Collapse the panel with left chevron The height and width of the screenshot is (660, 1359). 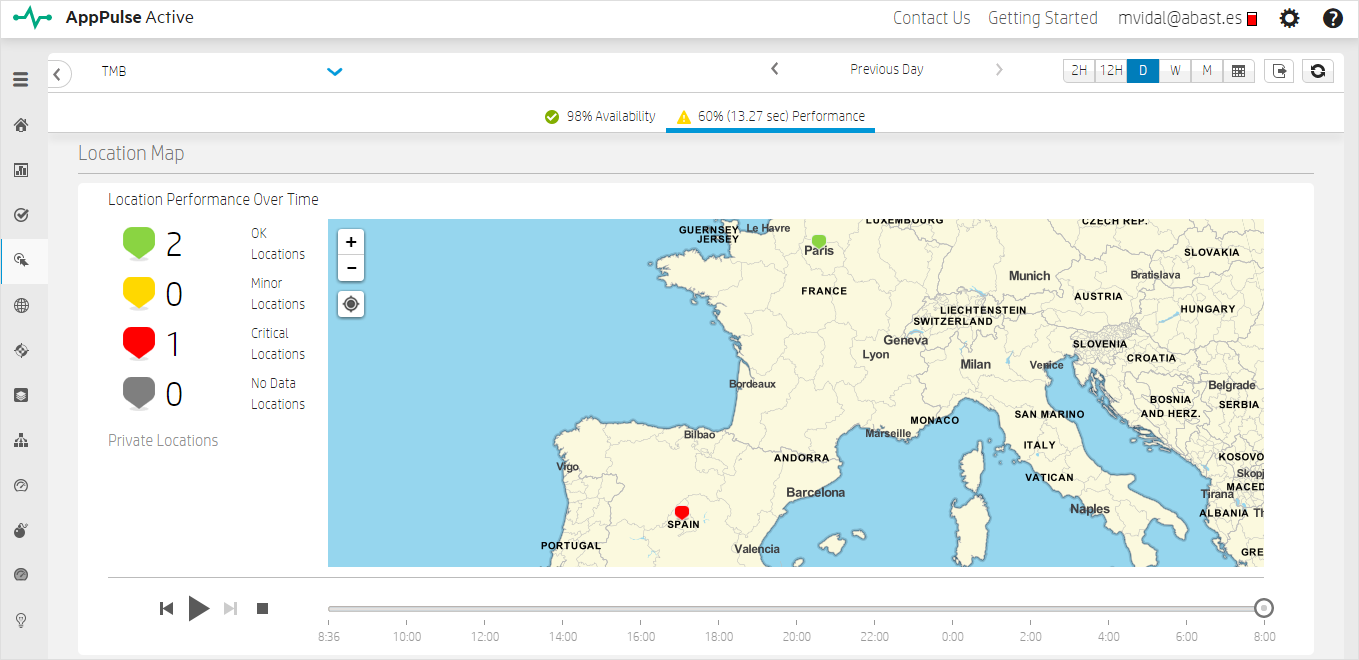60,73
